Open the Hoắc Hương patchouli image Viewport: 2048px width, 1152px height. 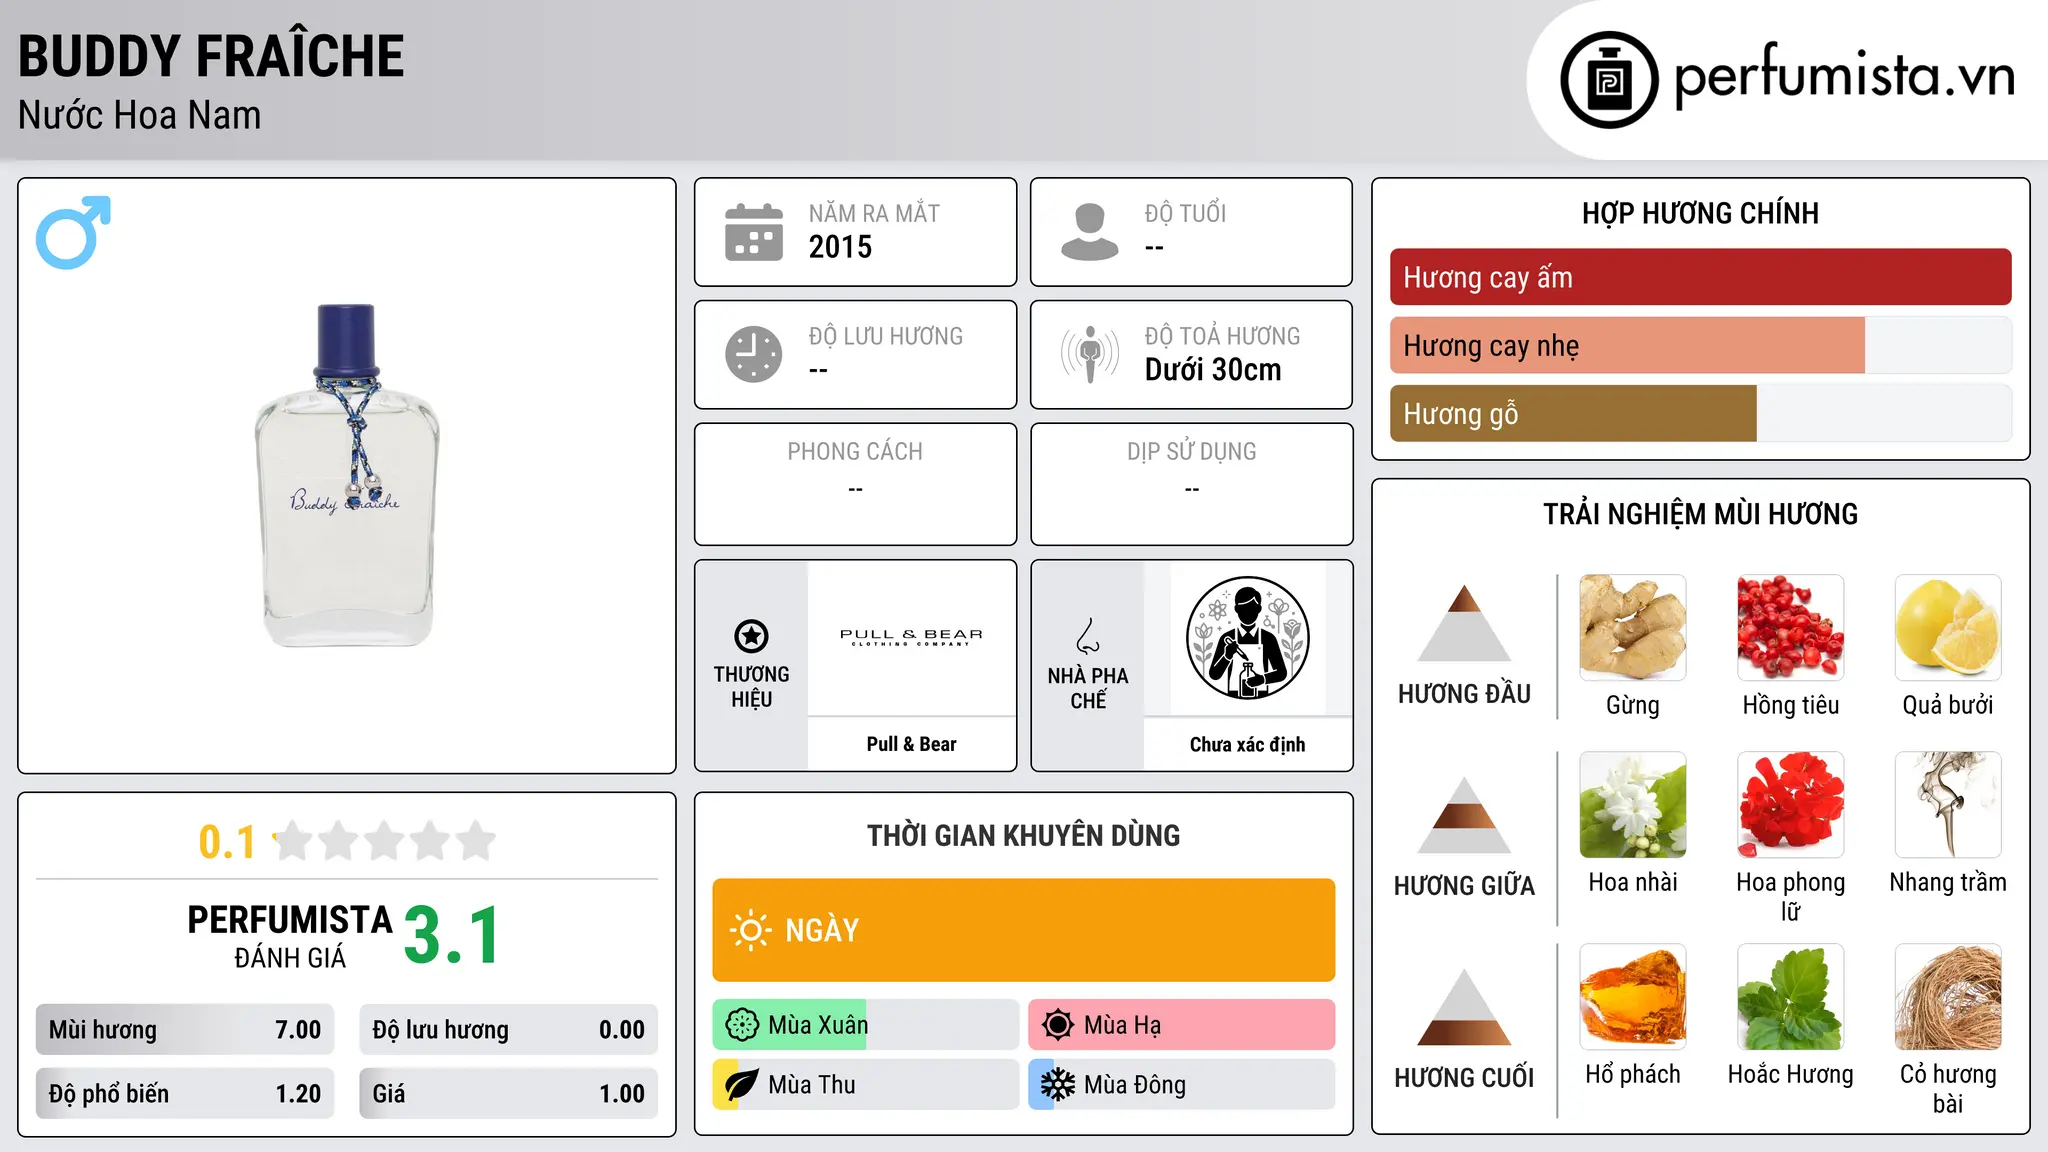pos(1790,997)
